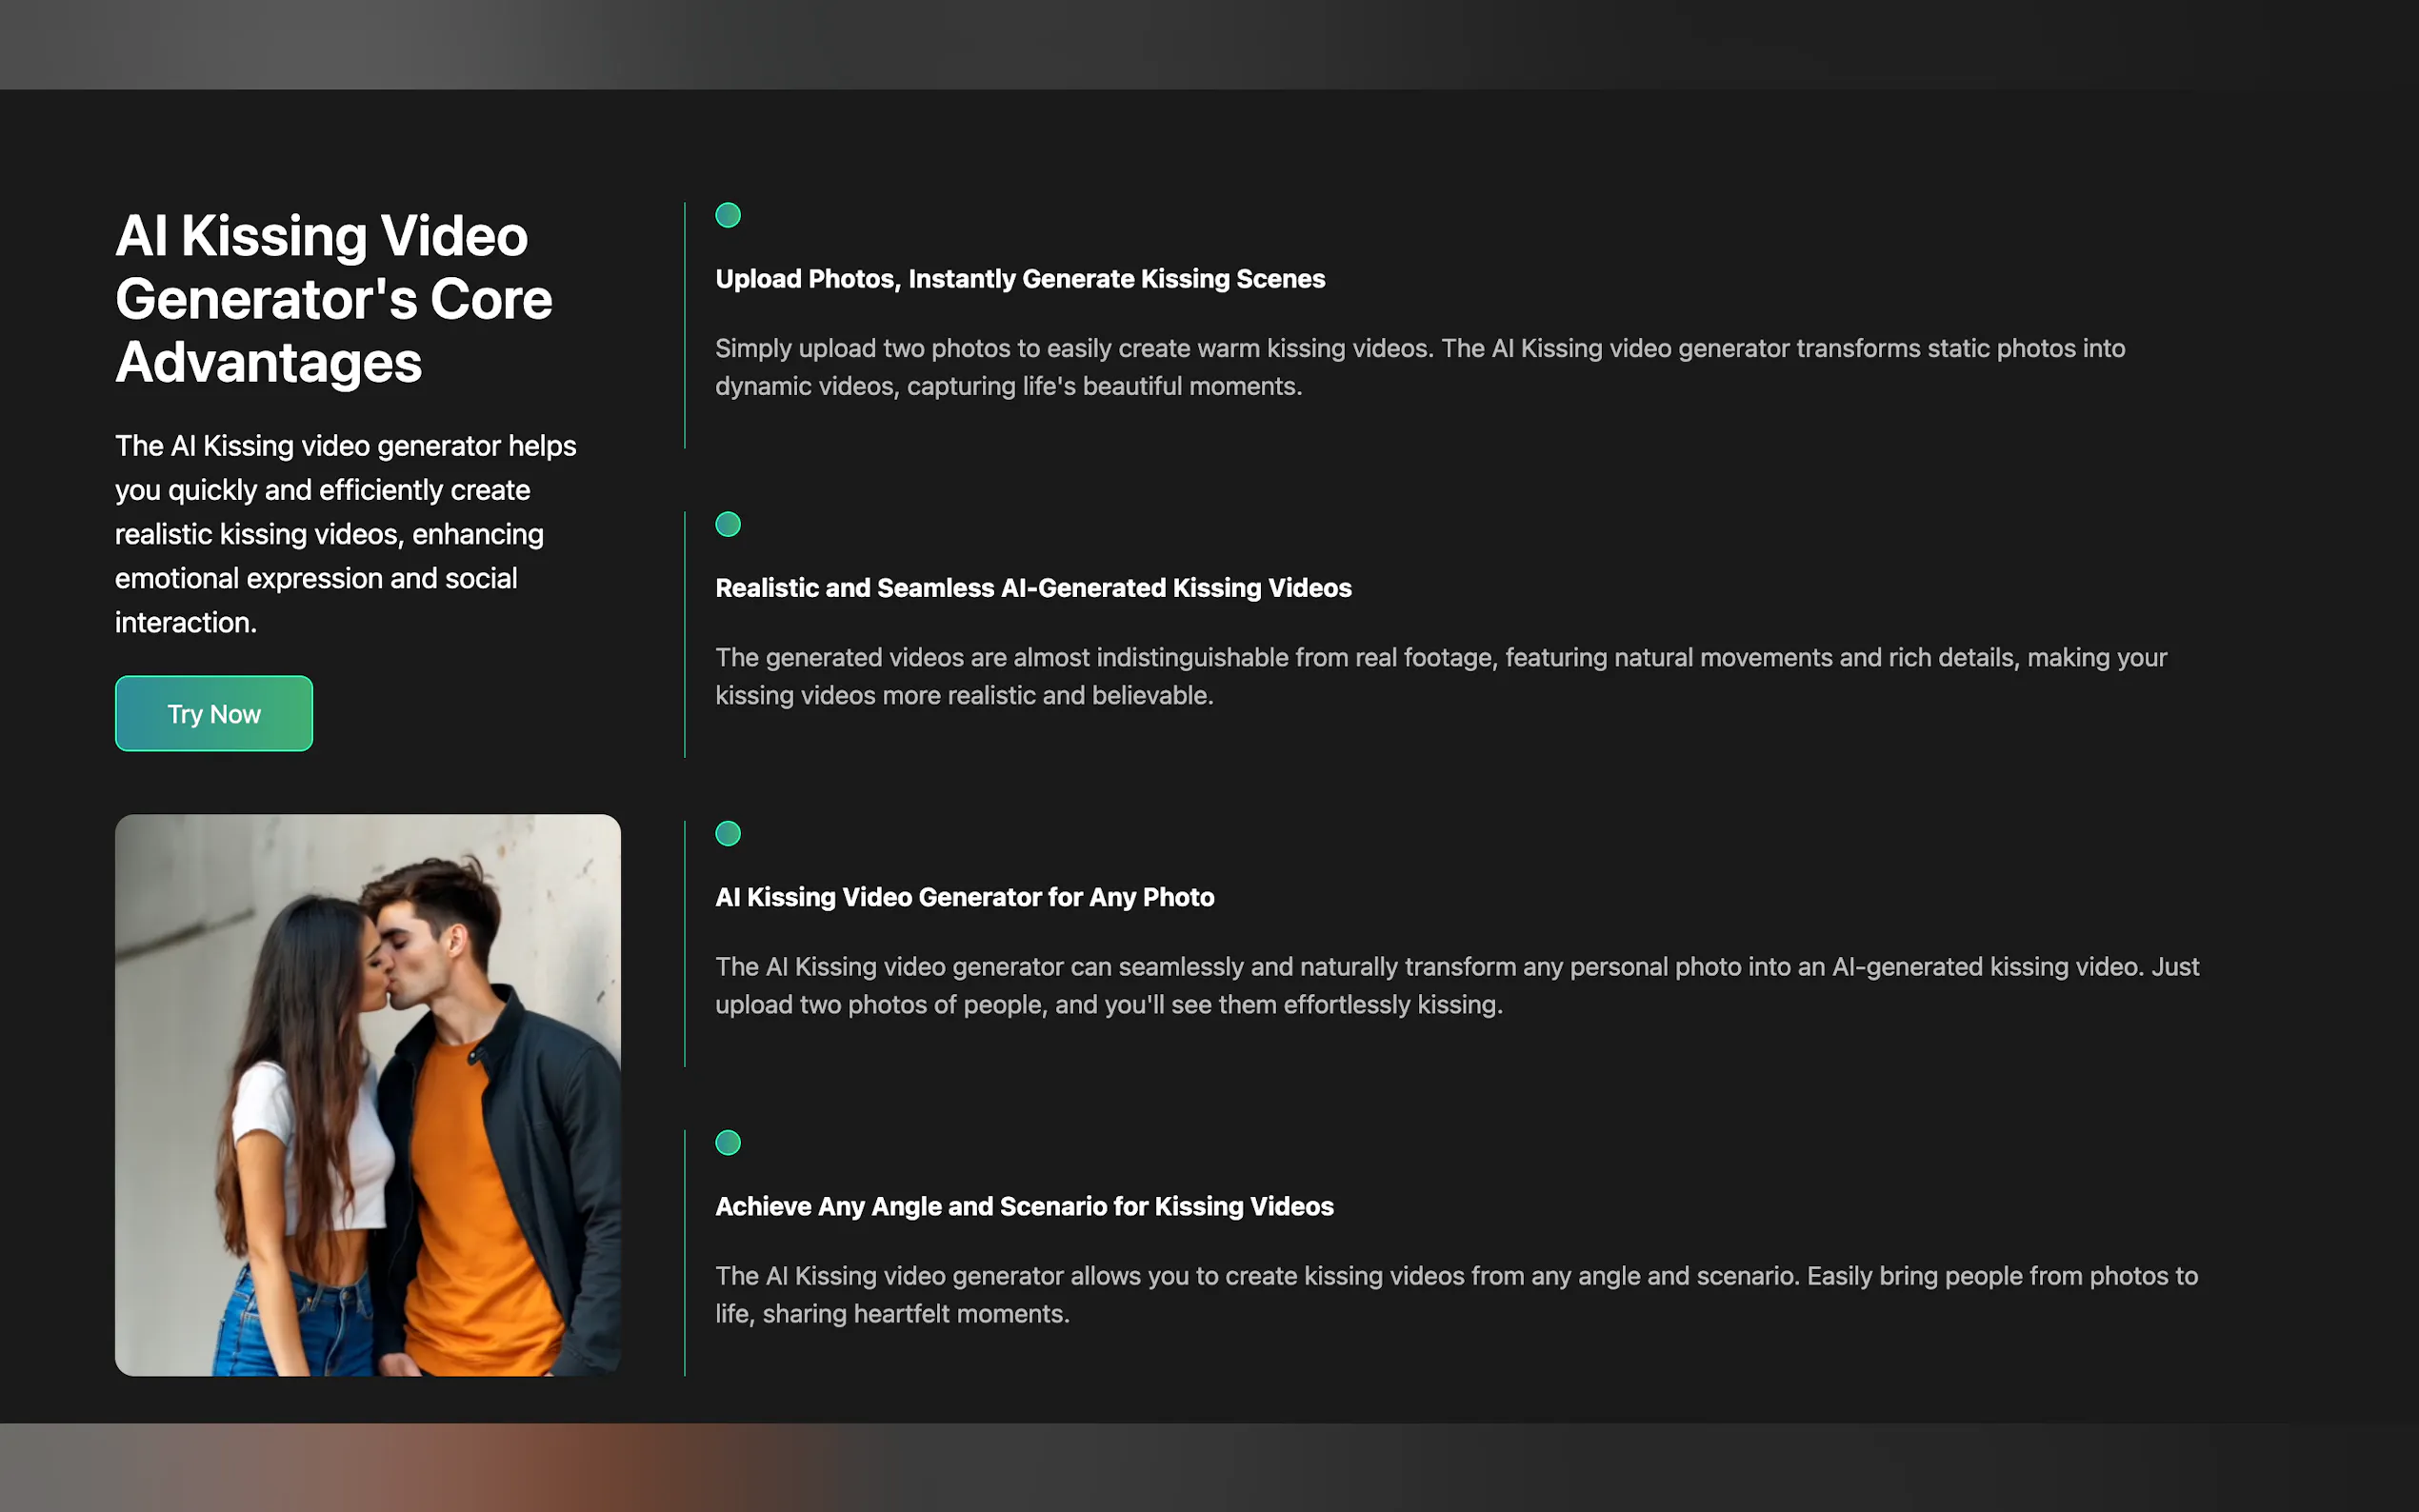This screenshot has height=1512, width=2419.
Task: Click the description about uploading two photos
Action: 1419,367
